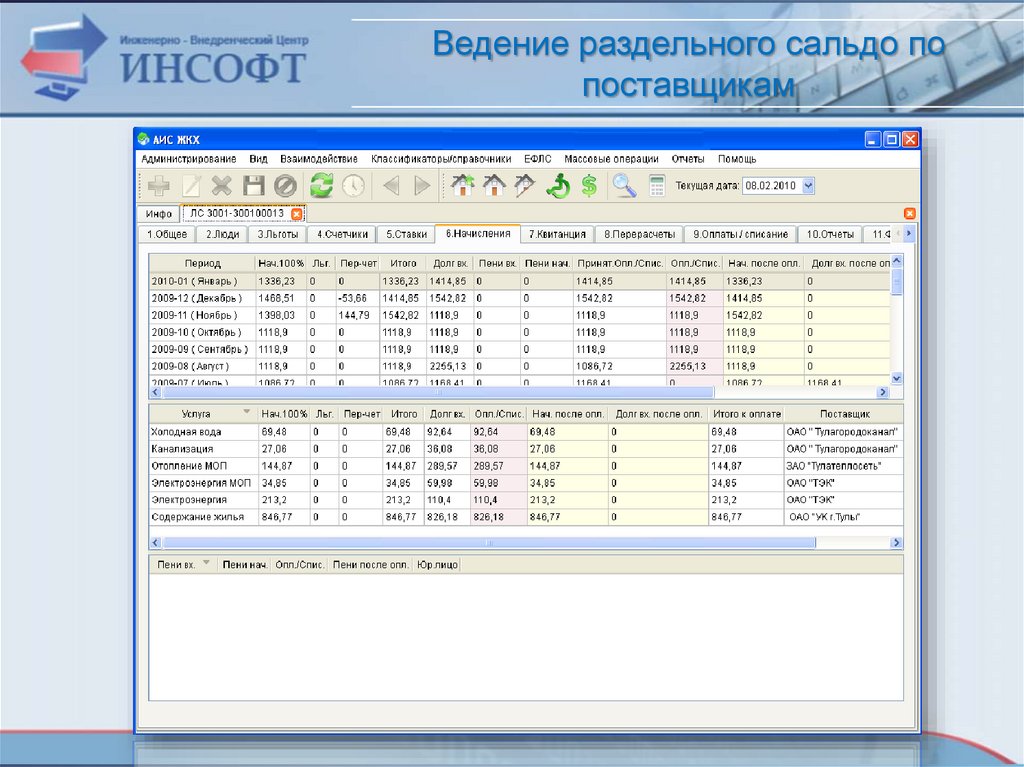Open the calculator toolbar icon
The width and height of the screenshot is (1024, 767).
click(657, 186)
